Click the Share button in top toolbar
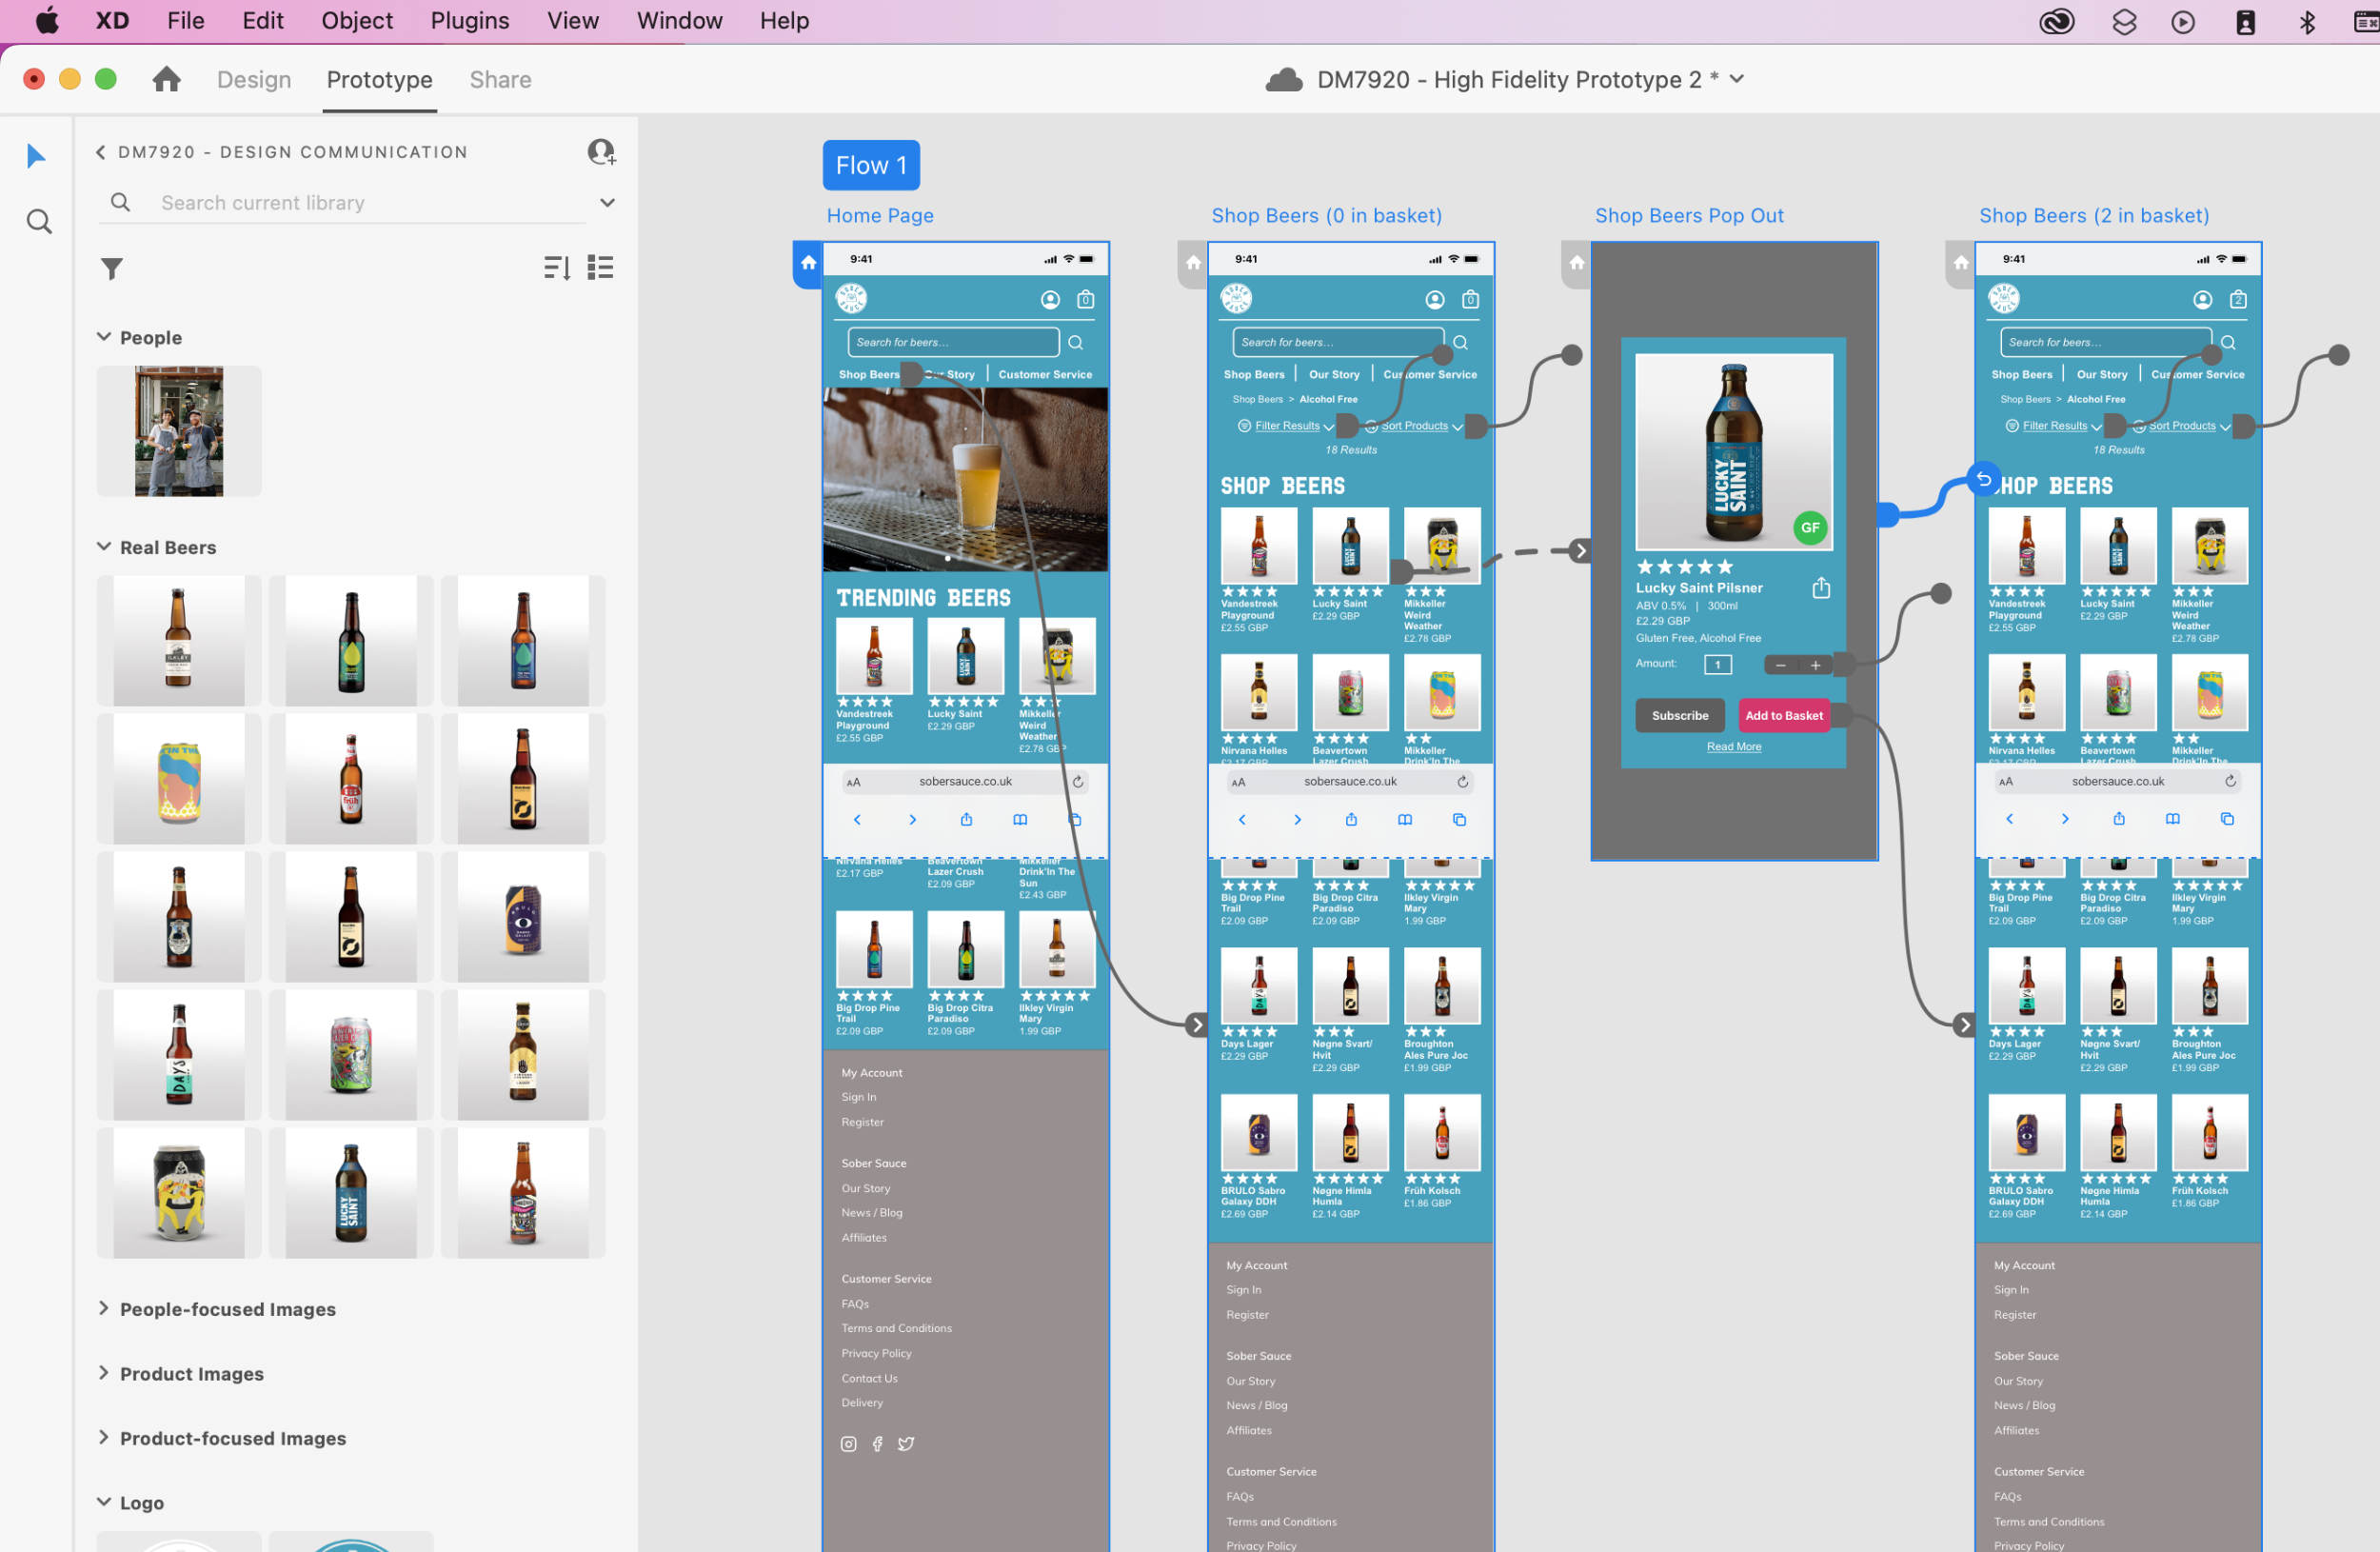This screenshot has height=1552, width=2380. pos(500,80)
